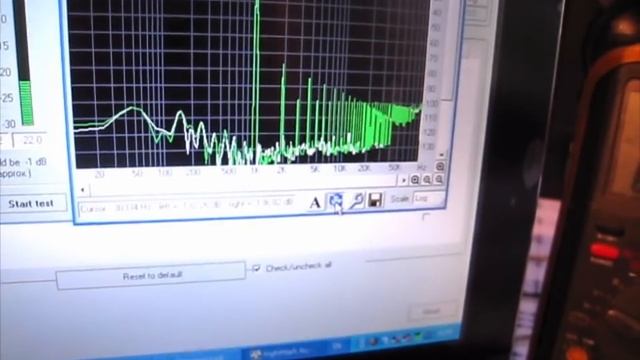The image size is (640, 360).
Task: Click the first horizontal zoom magnifier icon
Action: pyautogui.click(x=415, y=180)
